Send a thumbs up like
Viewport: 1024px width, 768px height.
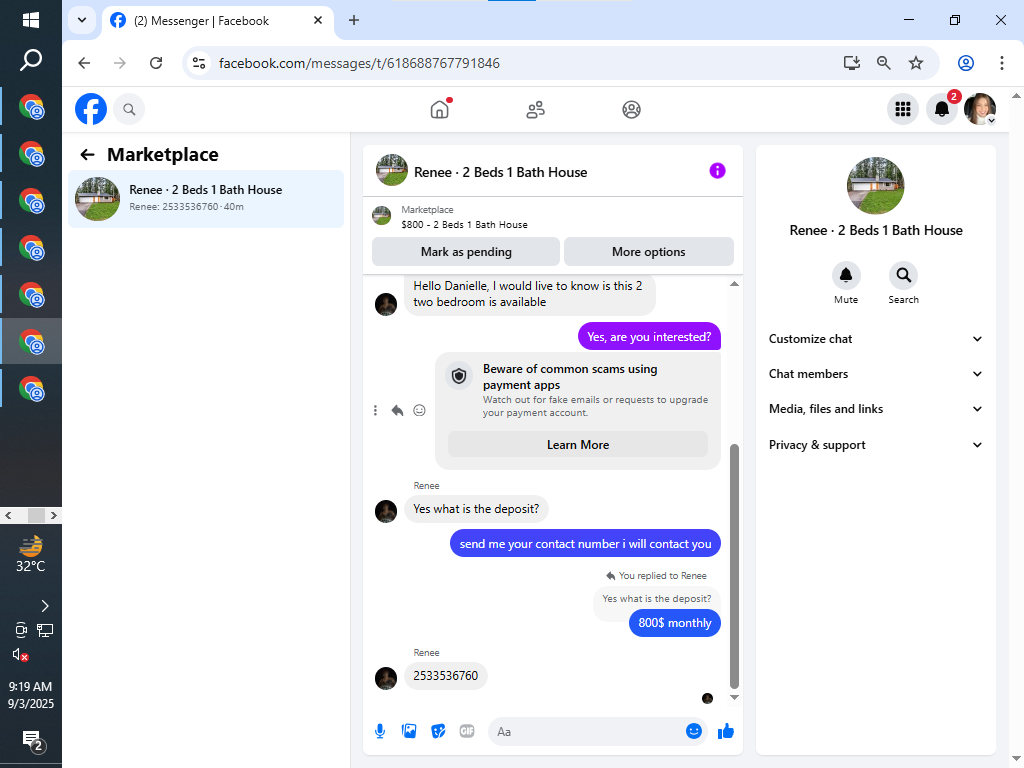[726, 731]
